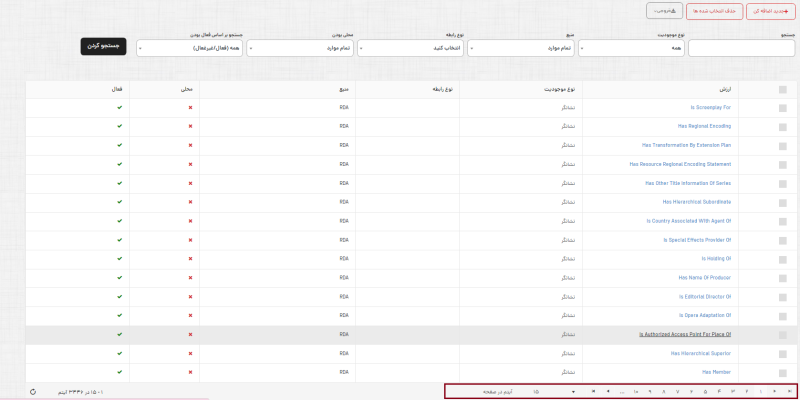
Task: Go to the last page using the pager arrow
Action: click(x=593, y=391)
